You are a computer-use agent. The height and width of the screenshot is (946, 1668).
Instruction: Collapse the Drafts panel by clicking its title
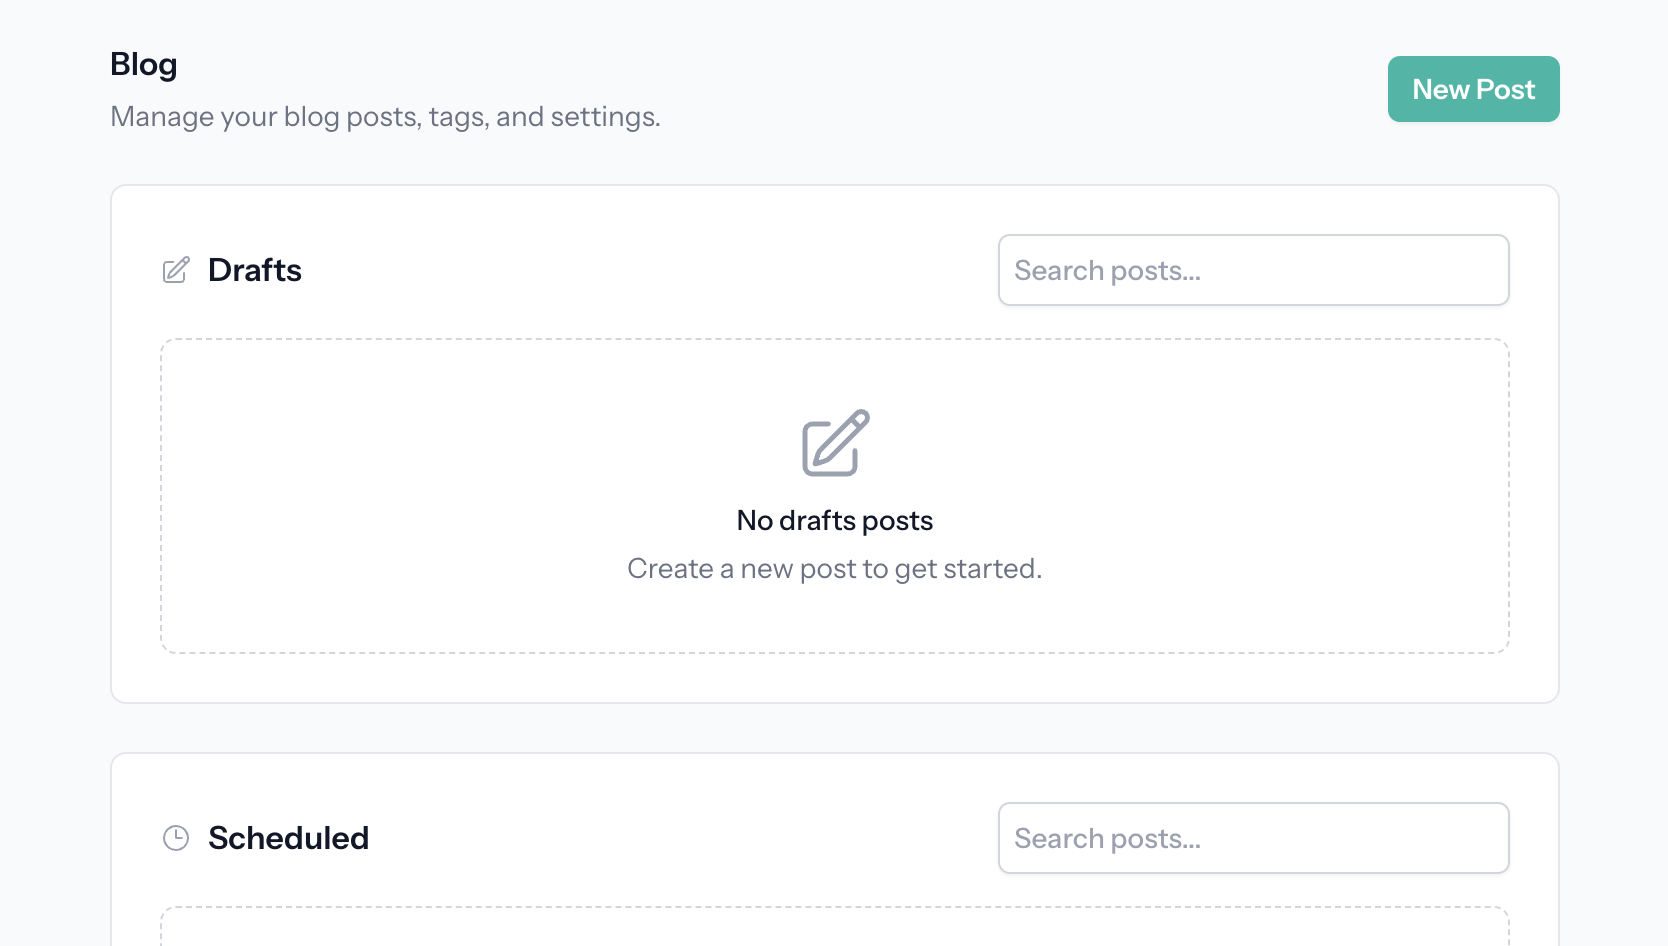254,270
